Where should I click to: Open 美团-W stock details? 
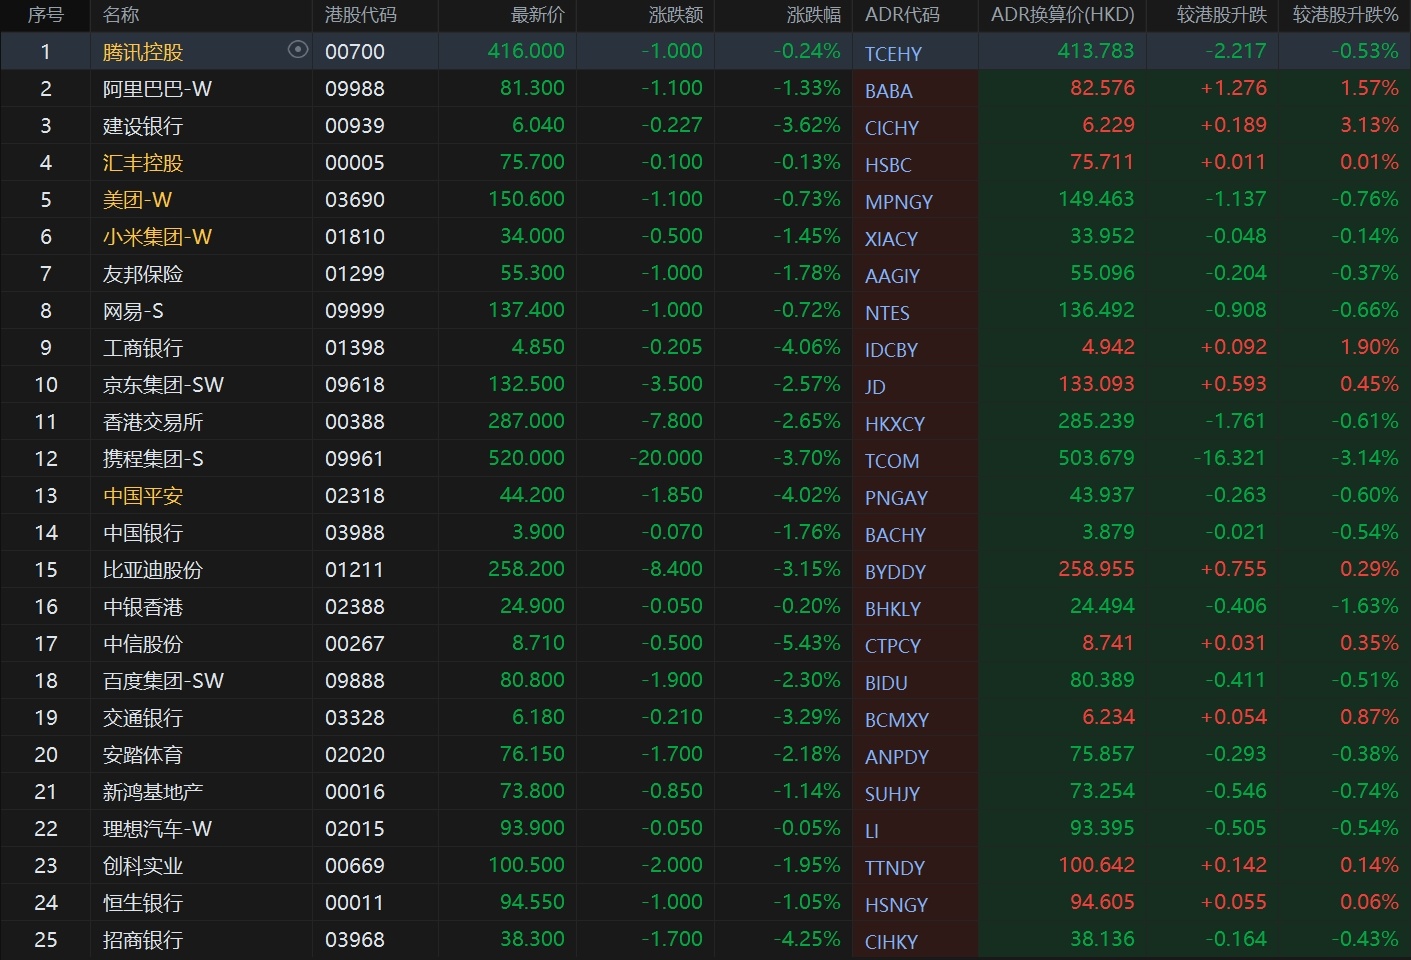(137, 200)
